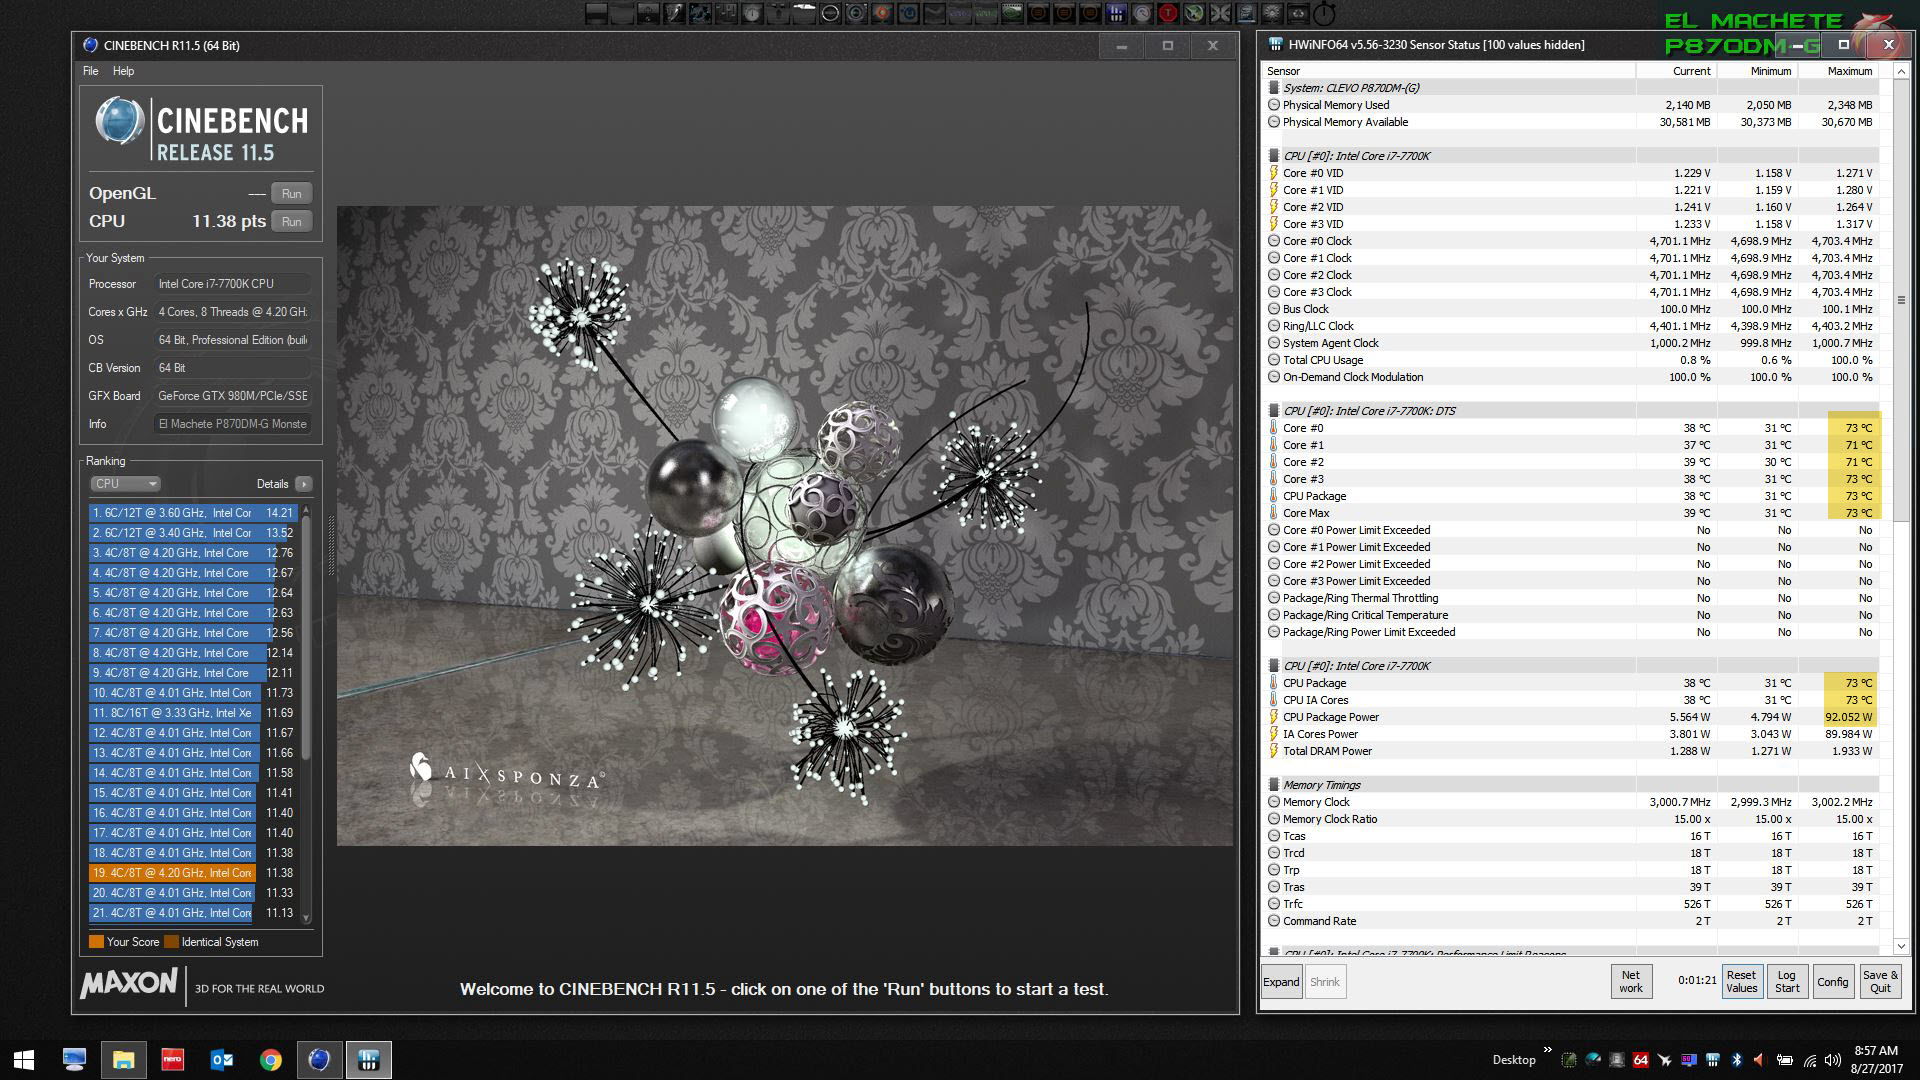Click the Network button in HWiNFO
Viewport: 1920px width, 1080px height.
click(x=1631, y=982)
